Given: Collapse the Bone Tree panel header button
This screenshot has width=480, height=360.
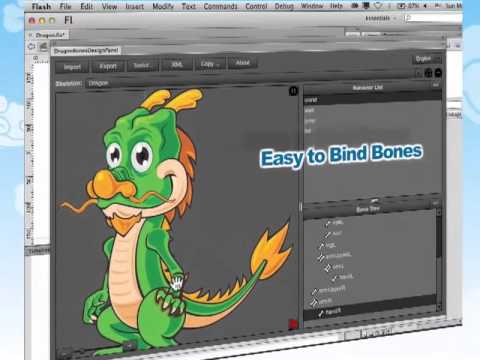Looking at the screenshot, I should pyautogui.click(x=435, y=203).
